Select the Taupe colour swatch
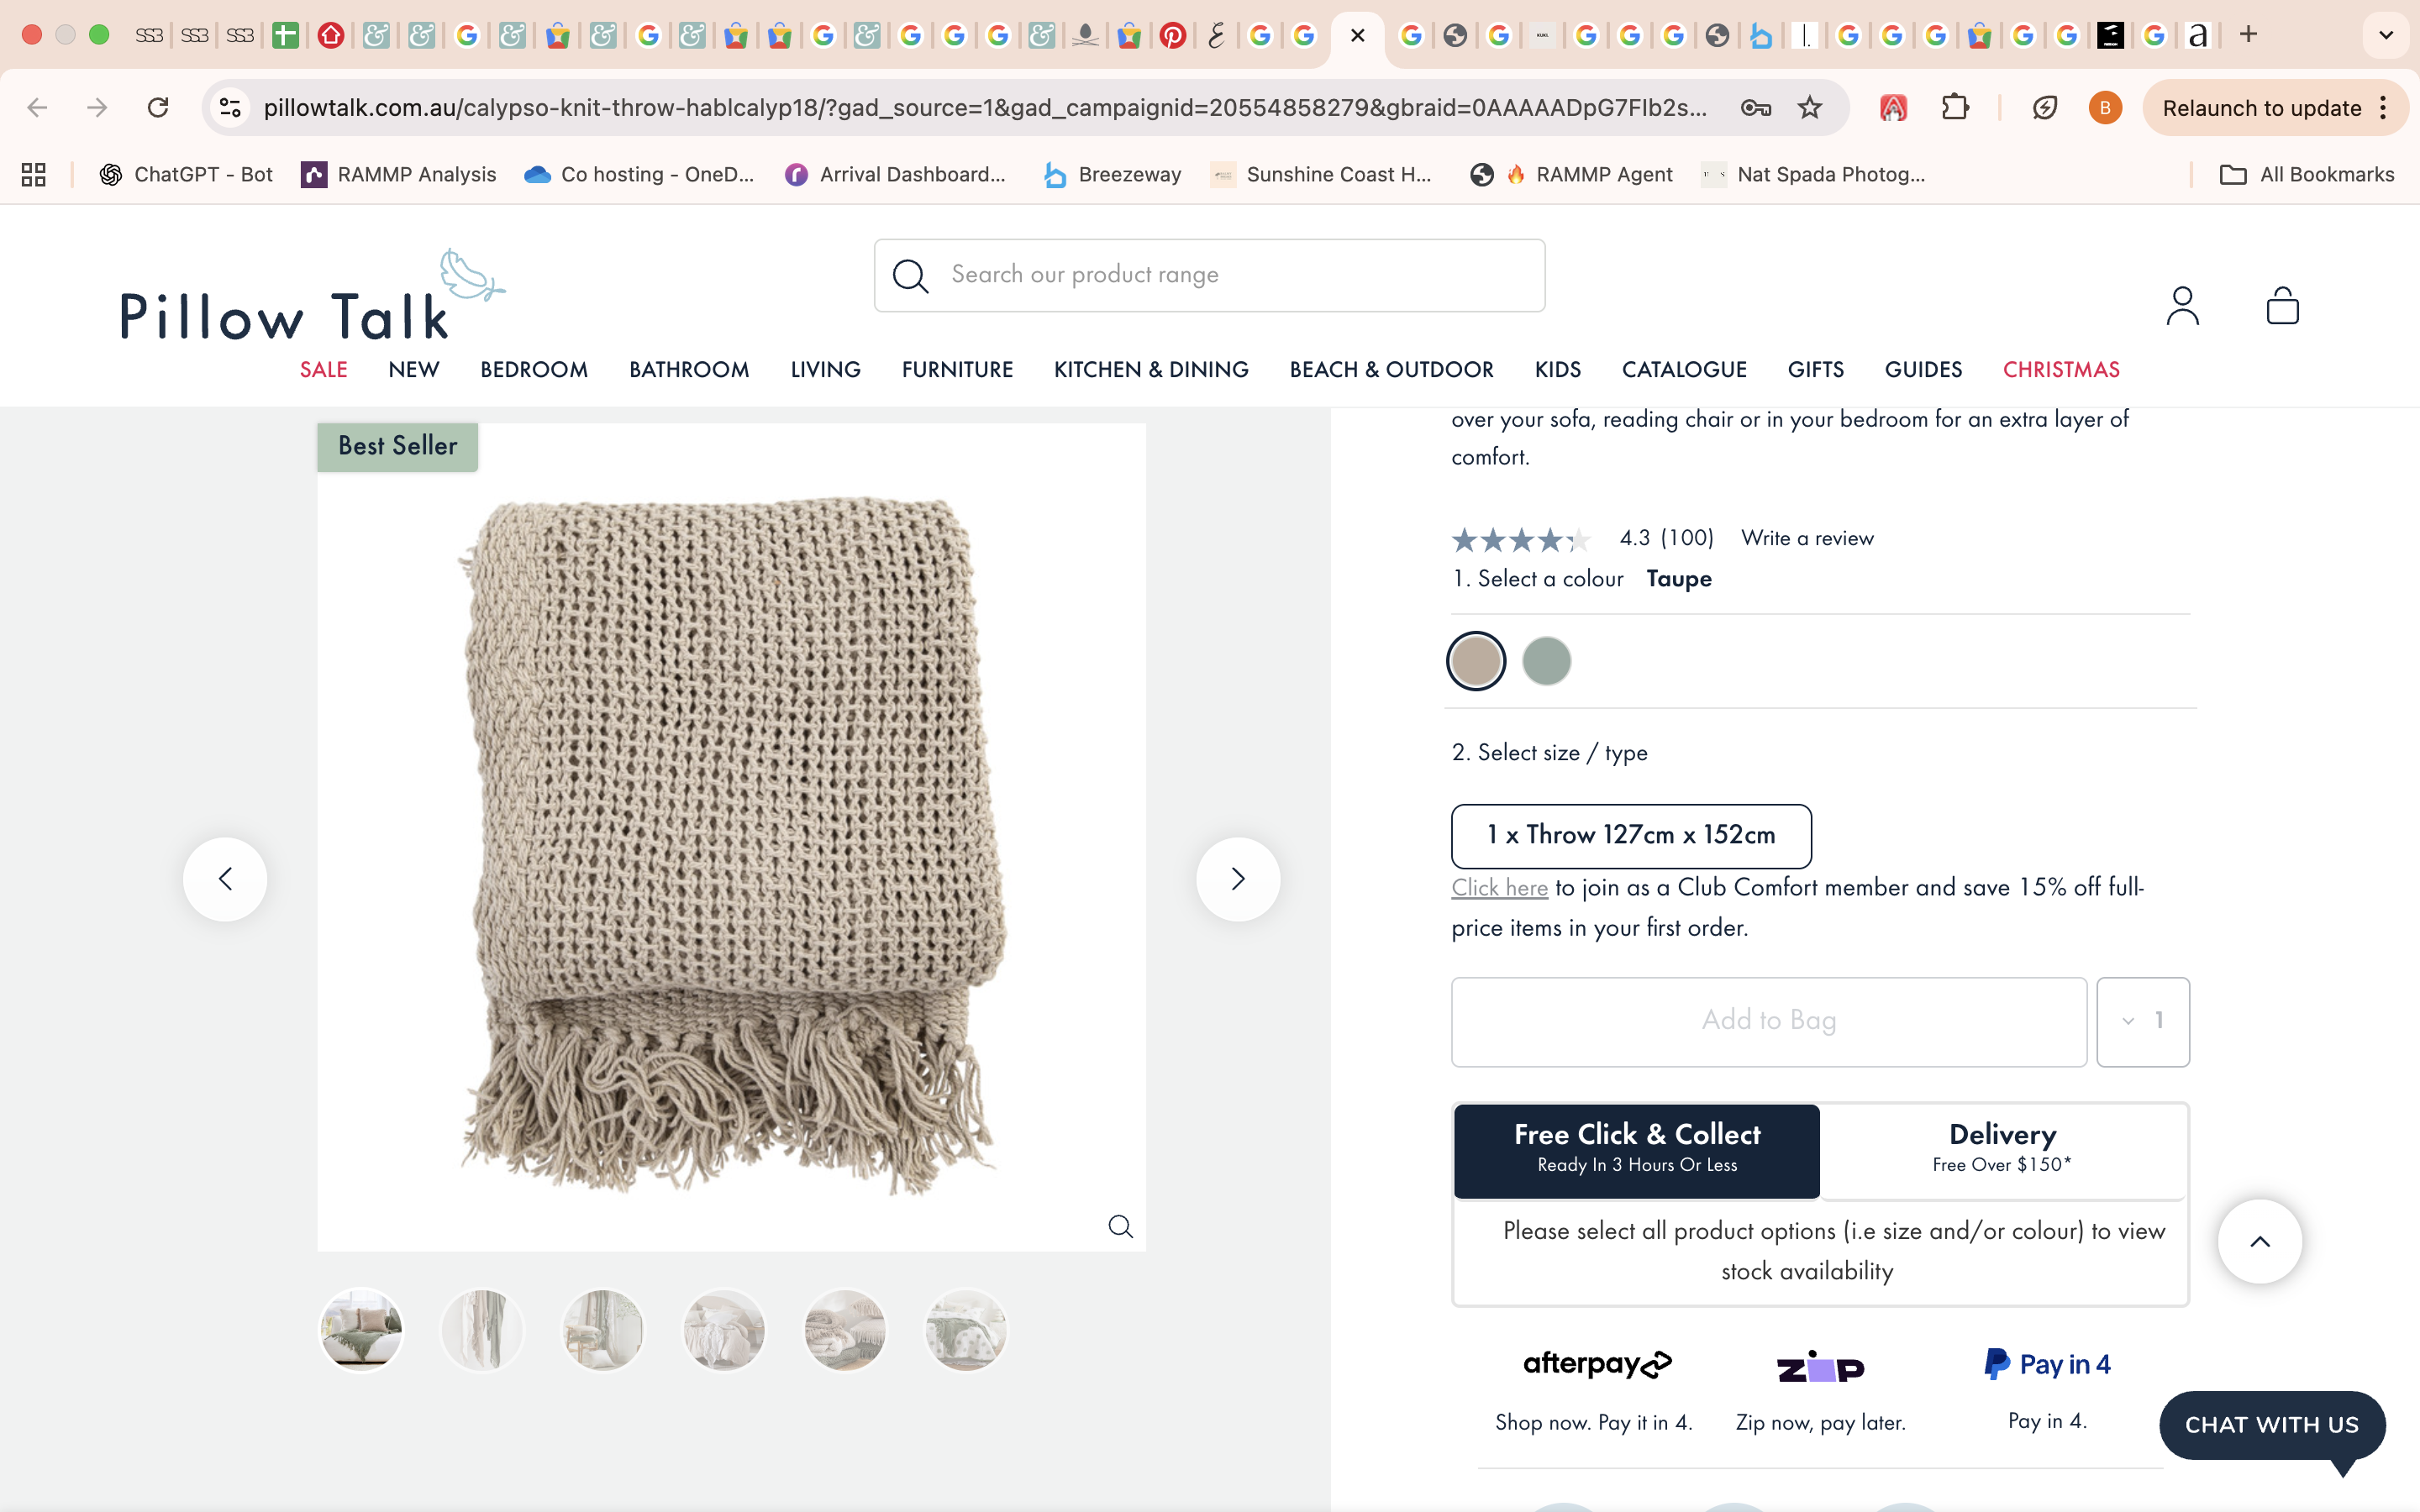The image size is (2420, 1512). [1476, 661]
